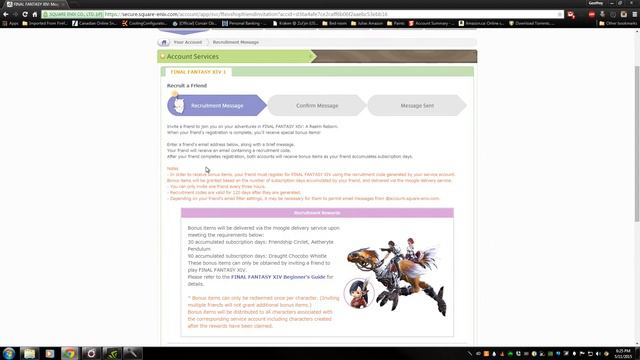Go to Your Account breadcrumb
This screenshot has width=640, height=360.
click(x=188, y=42)
